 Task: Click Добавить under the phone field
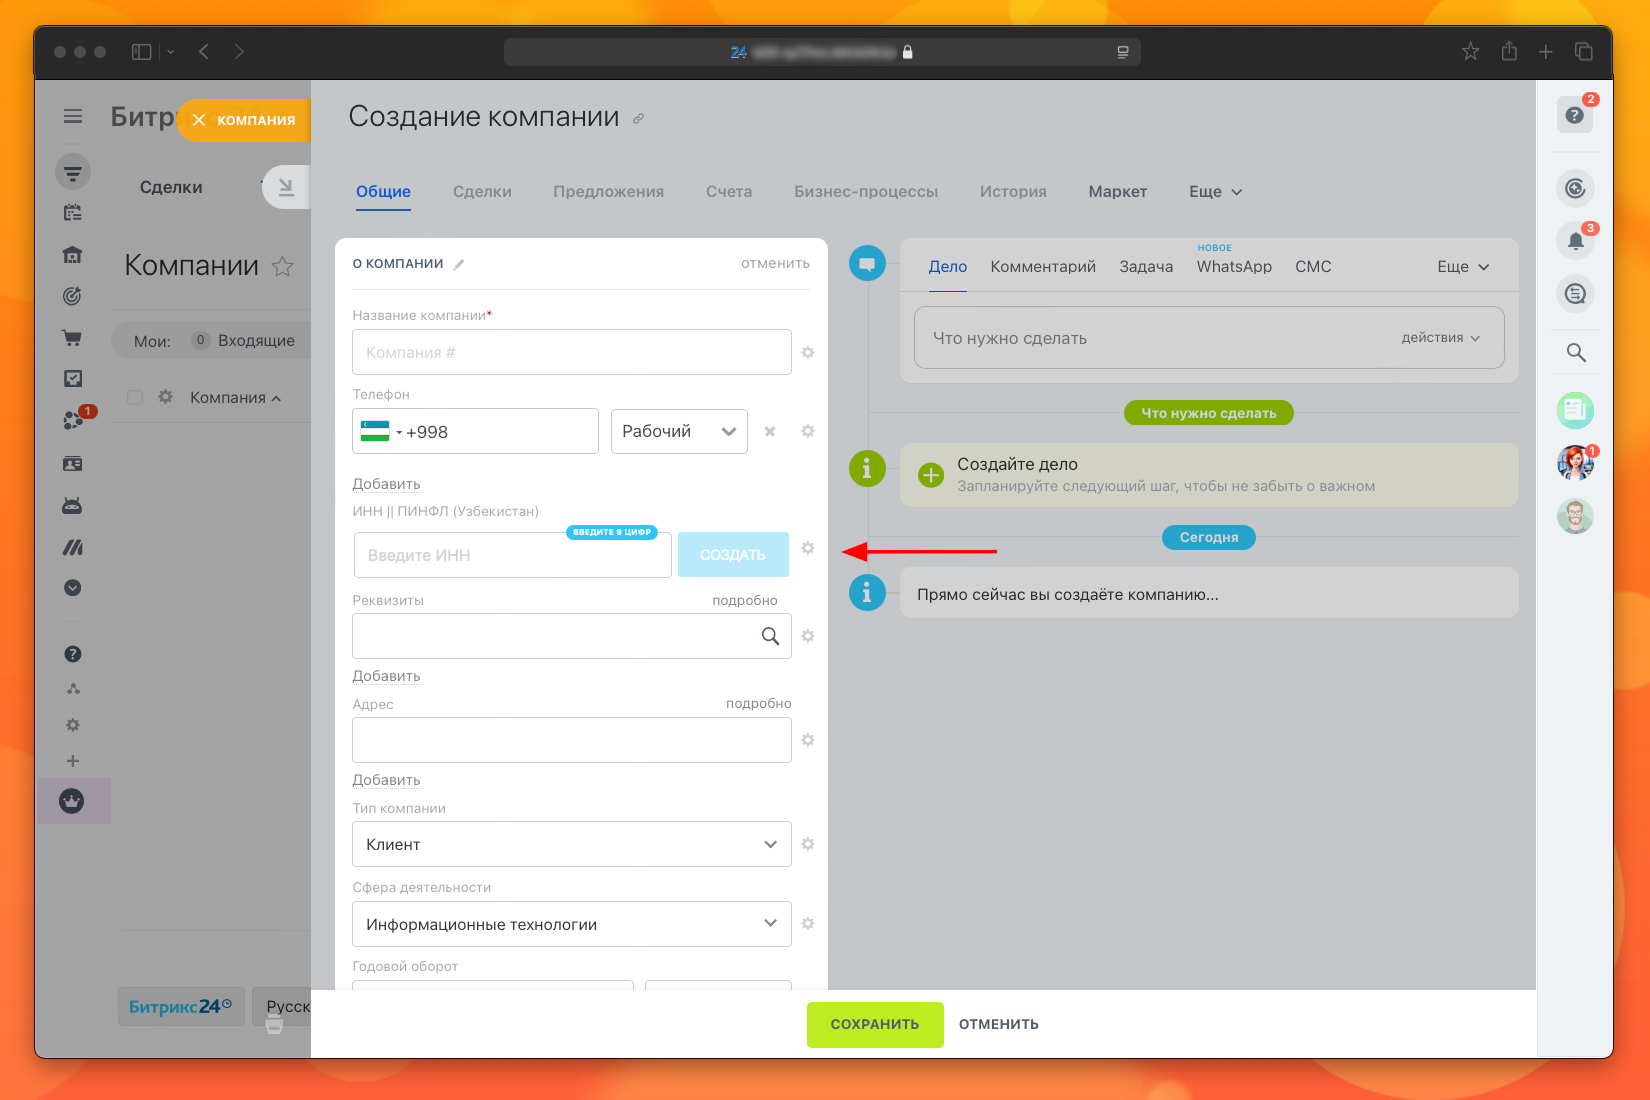(x=386, y=484)
